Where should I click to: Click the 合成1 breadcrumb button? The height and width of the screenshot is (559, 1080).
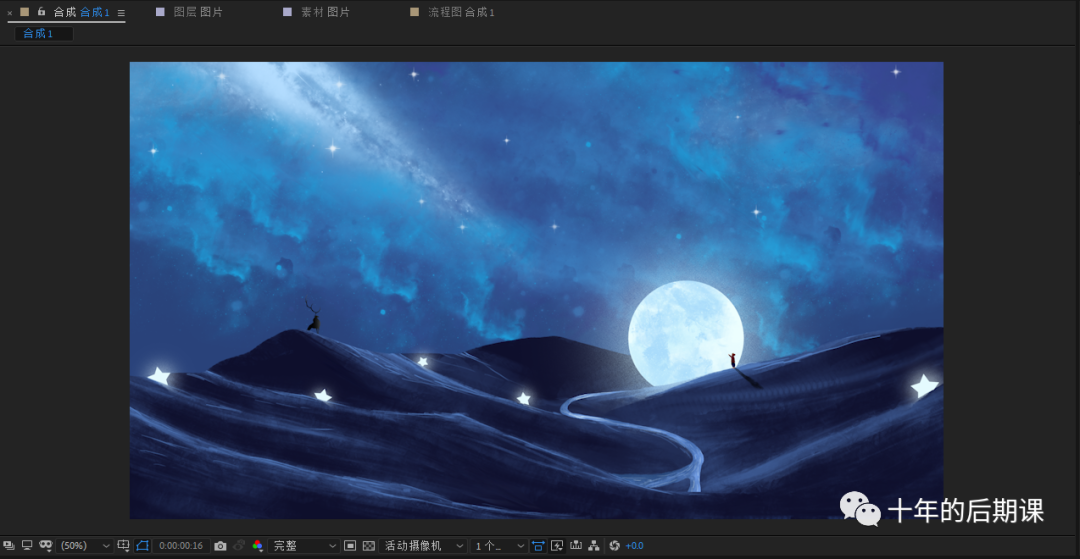[x=38, y=34]
